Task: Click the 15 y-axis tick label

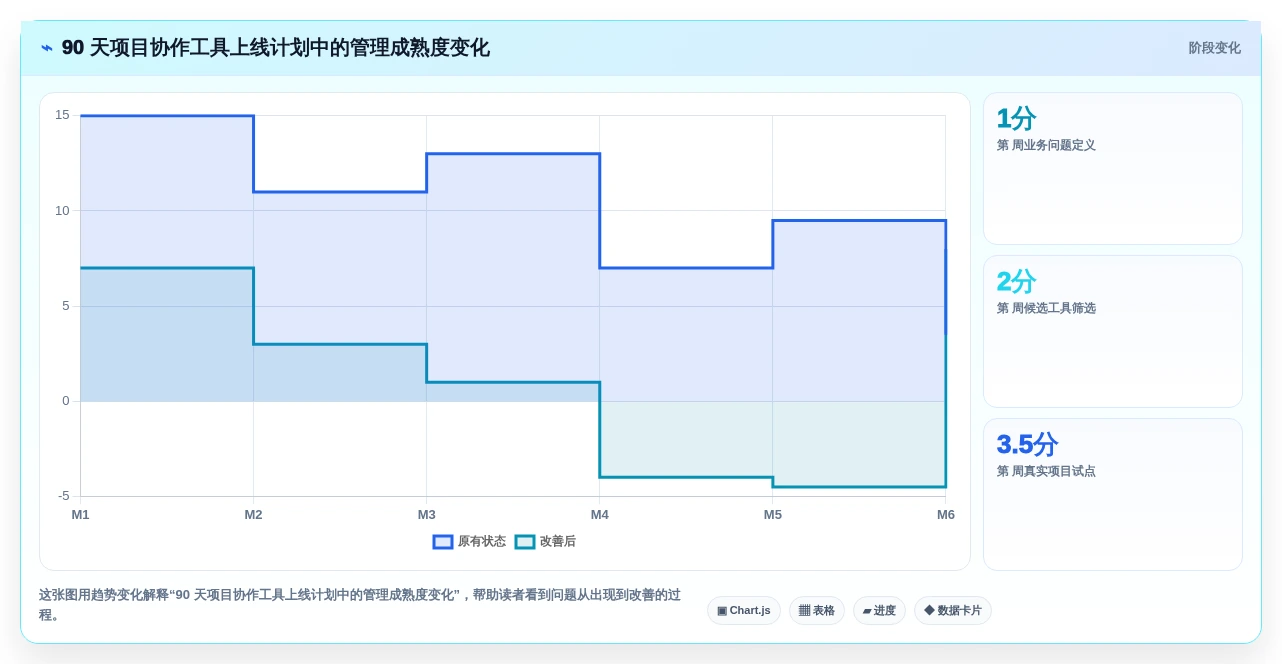Action: pyautogui.click(x=62, y=115)
